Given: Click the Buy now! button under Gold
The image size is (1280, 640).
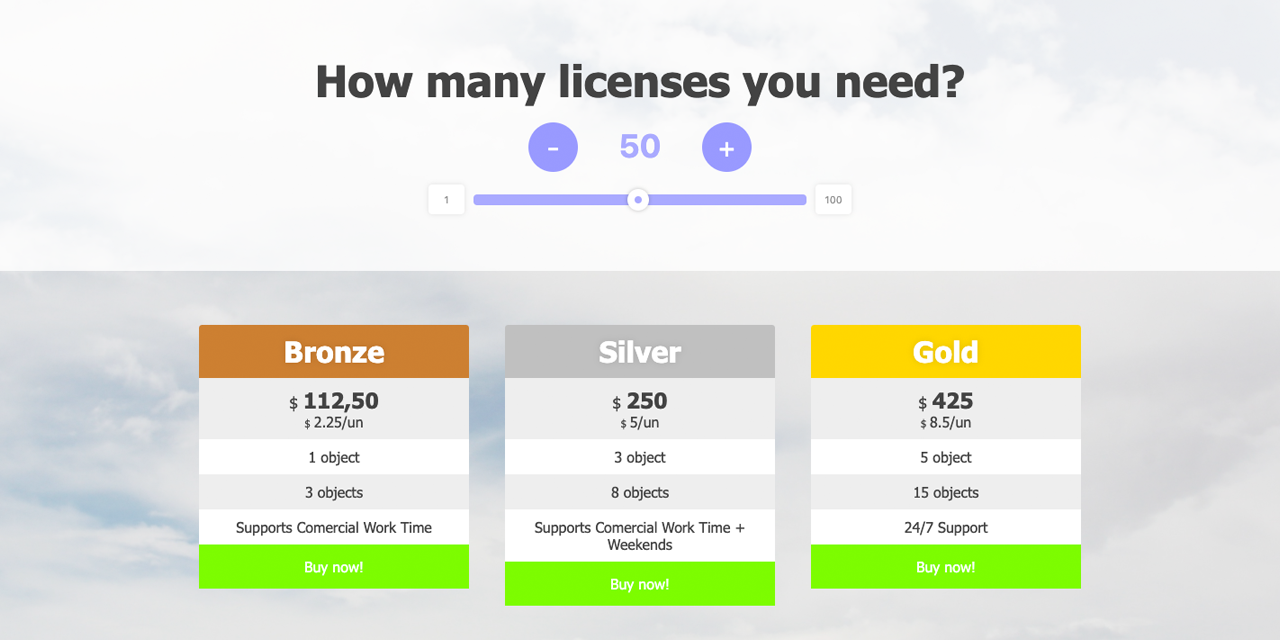Looking at the screenshot, I should [x=946, y=567].
